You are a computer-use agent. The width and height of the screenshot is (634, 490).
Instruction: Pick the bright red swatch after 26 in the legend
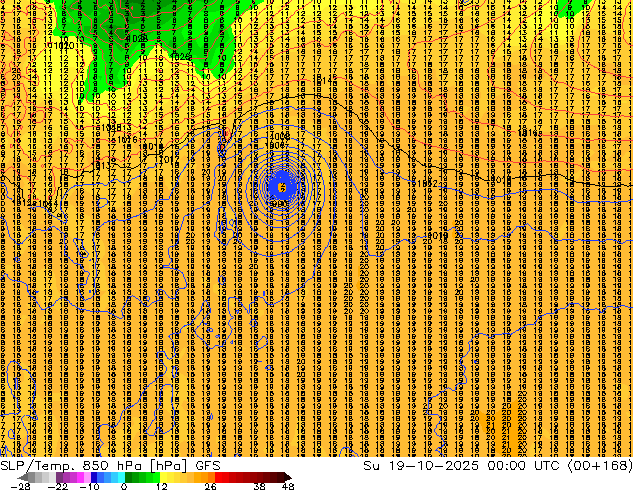point(218,477)
